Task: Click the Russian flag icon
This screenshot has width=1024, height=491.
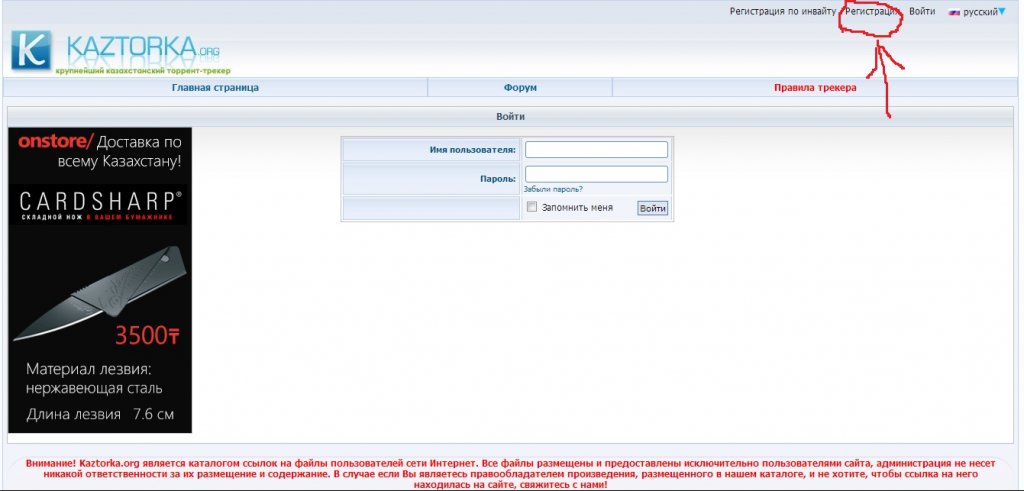Action: [954, 12]
